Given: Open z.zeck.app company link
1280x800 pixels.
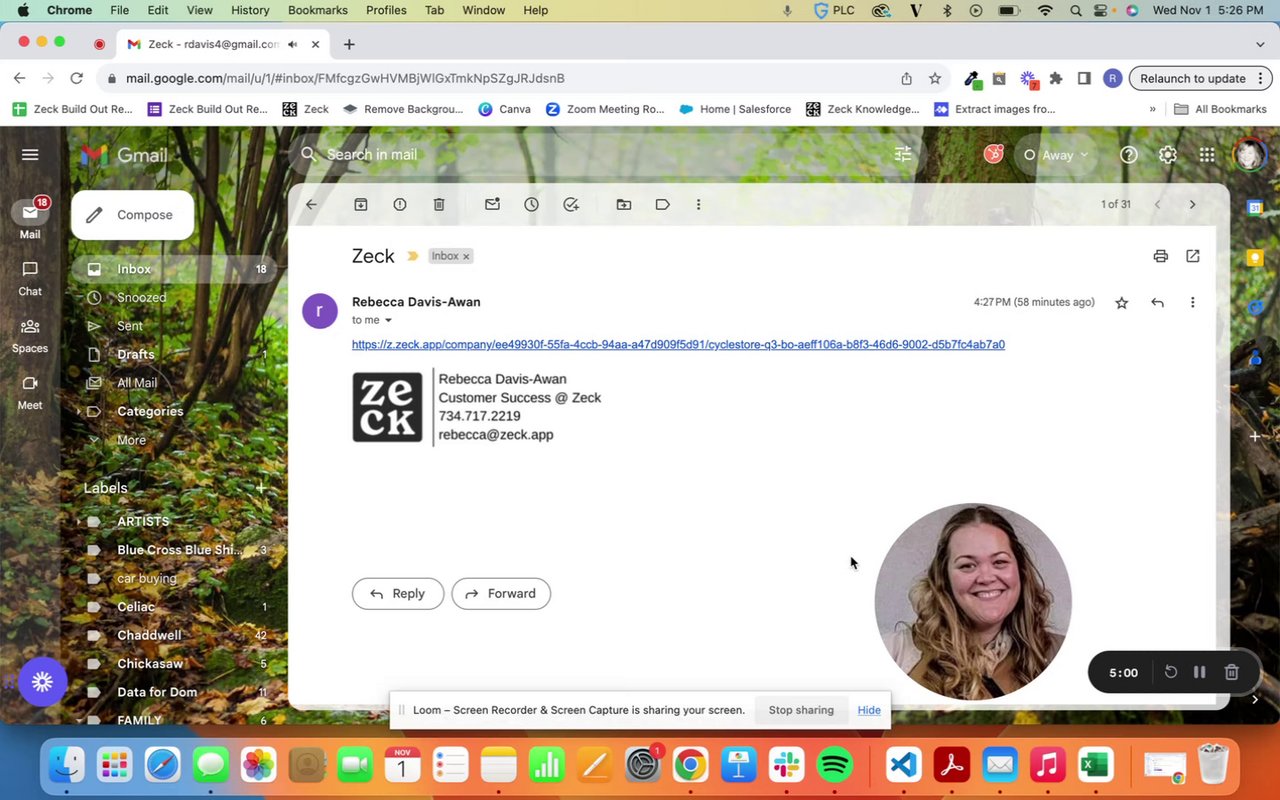Looking at the screenshot, I should tap(678, 344).
